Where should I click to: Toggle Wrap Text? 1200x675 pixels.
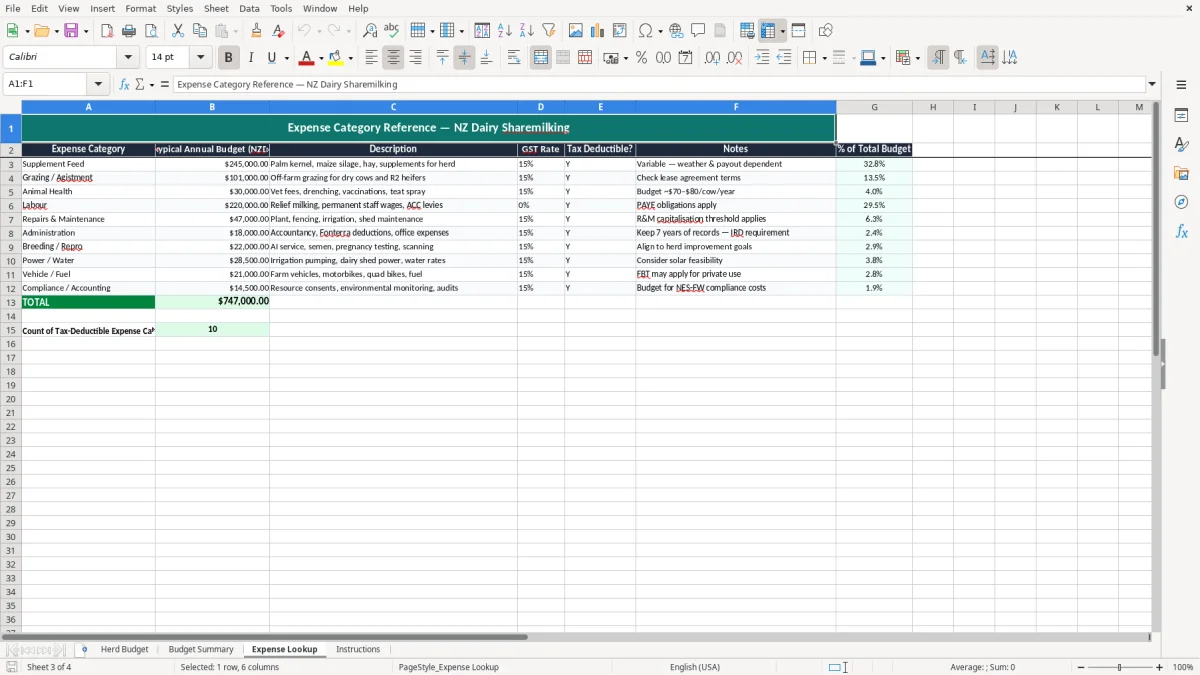[x=514, y=58]
